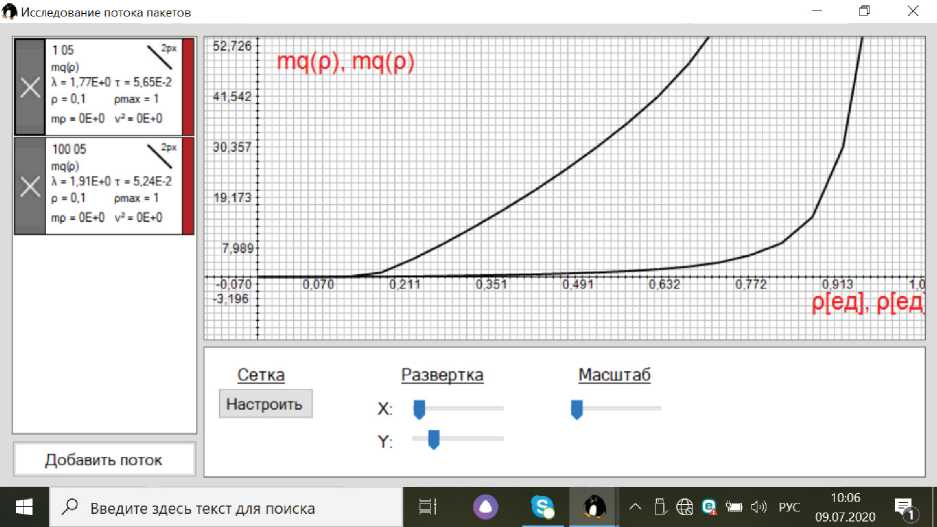
Task: Click the '0,491' x-axis tick label
Action: point(578,284)
